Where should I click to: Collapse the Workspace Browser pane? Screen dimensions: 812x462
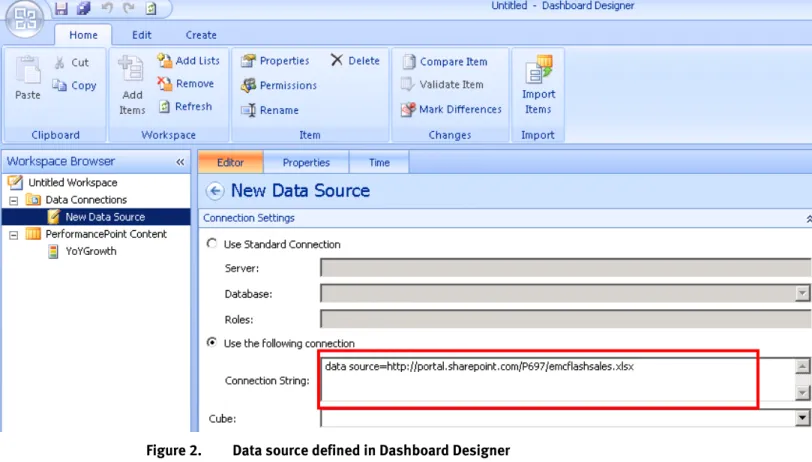click(x=180, y=162)
